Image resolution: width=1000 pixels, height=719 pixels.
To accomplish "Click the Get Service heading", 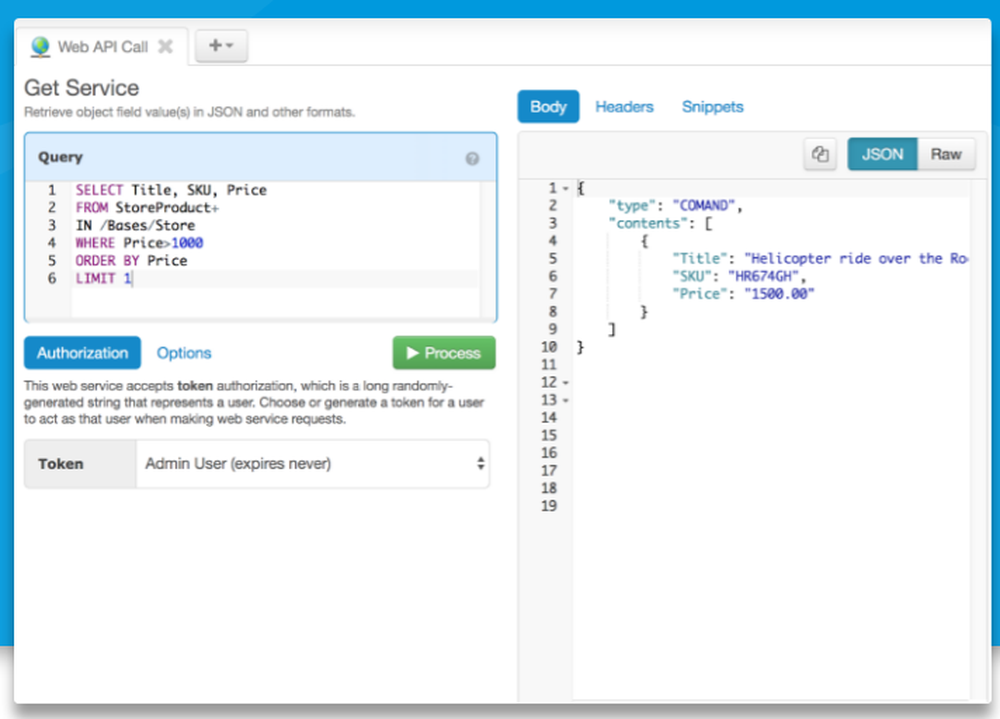I will (x=82, y=88).
